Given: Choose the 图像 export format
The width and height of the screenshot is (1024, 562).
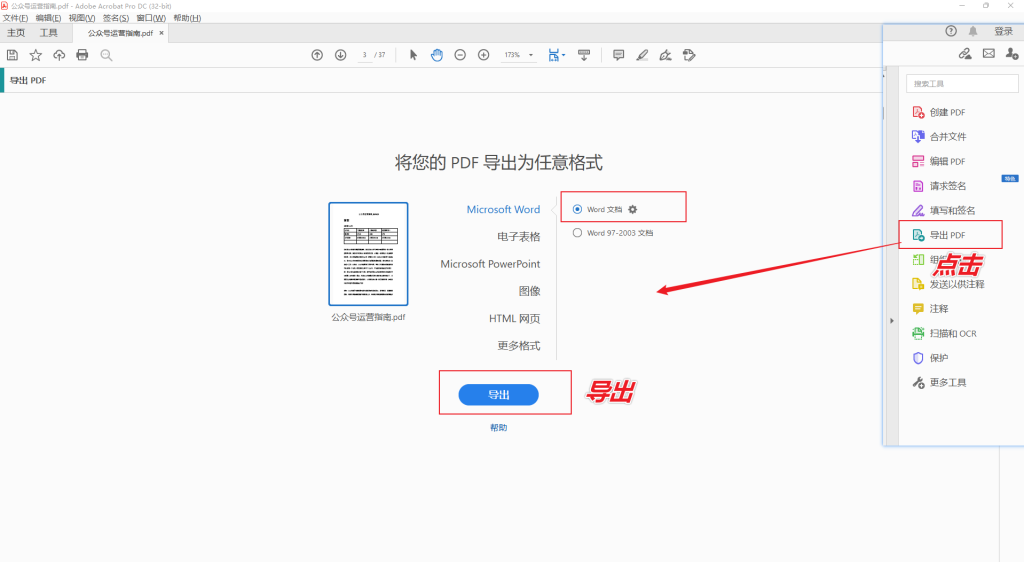Looking at the screenshot, I should click(x=530, y=291).
